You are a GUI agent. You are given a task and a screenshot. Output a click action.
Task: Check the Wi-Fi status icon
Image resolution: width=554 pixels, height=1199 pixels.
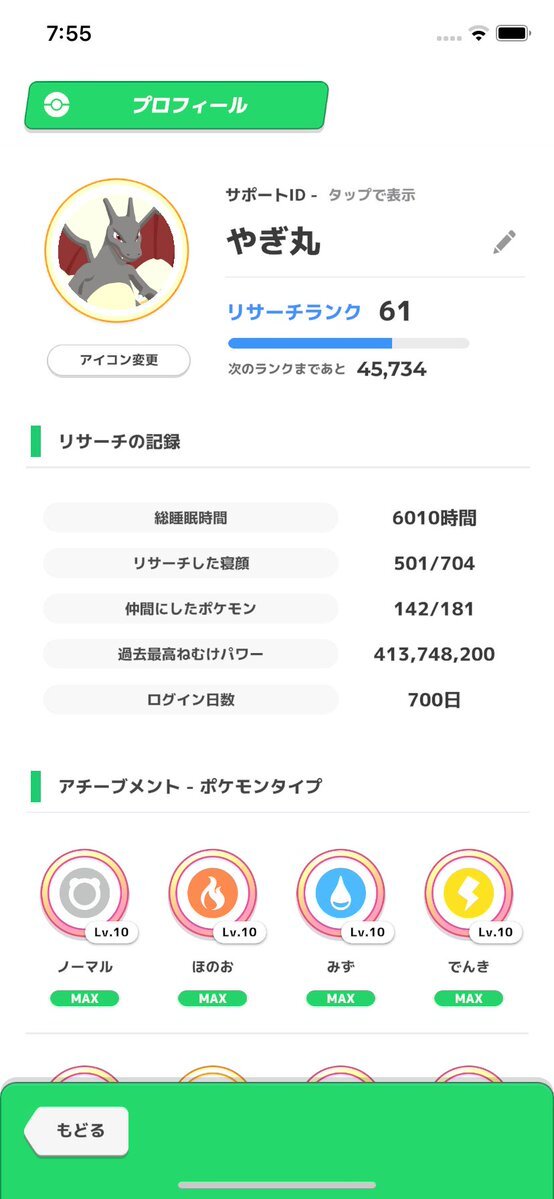(479, 34)
